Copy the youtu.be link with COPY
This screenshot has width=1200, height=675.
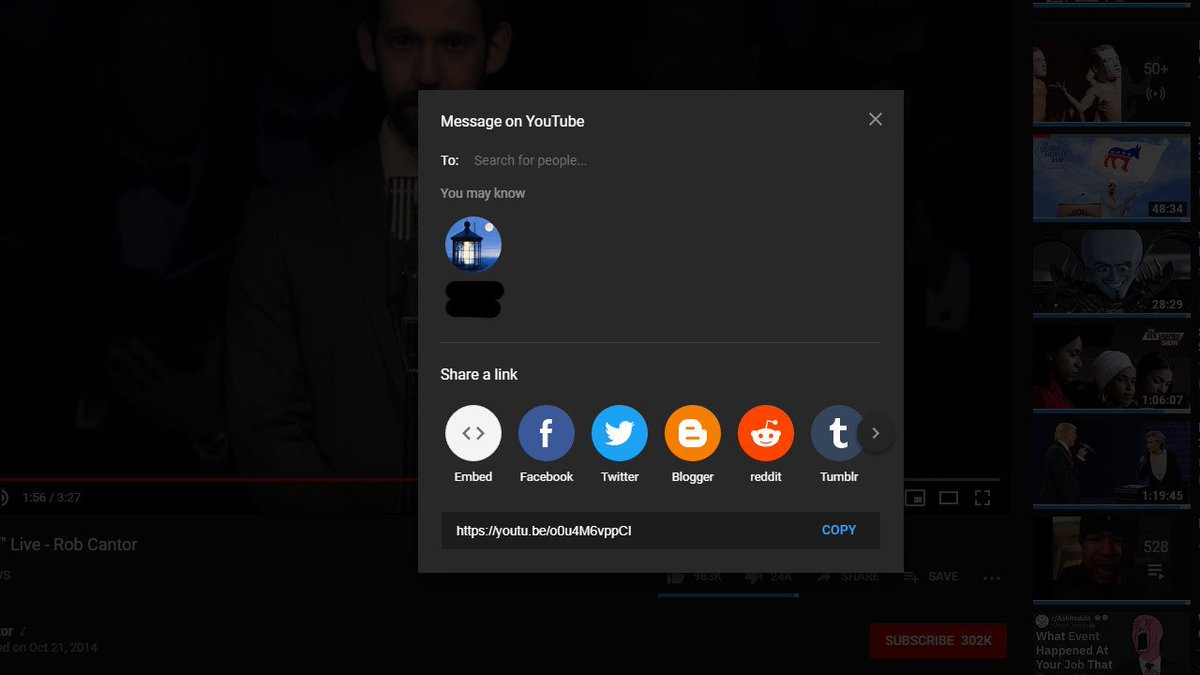click(x=838, y=530)
